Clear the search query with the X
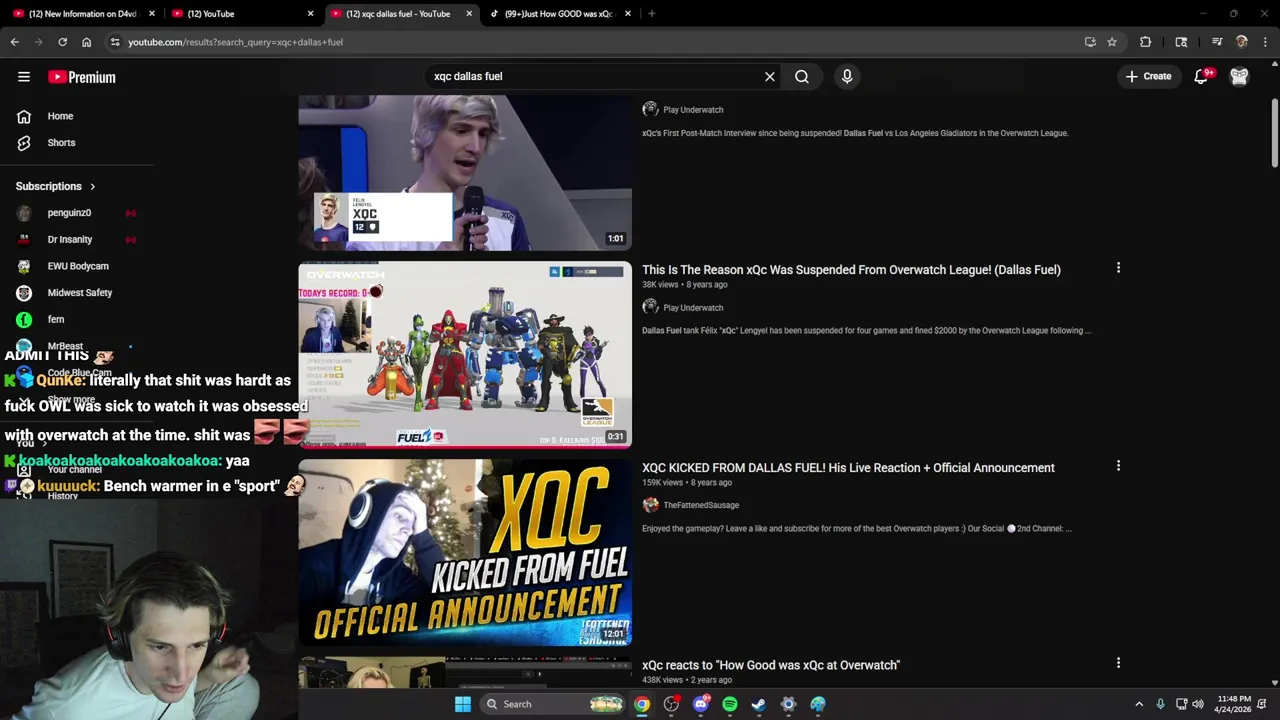 [770, 76]
